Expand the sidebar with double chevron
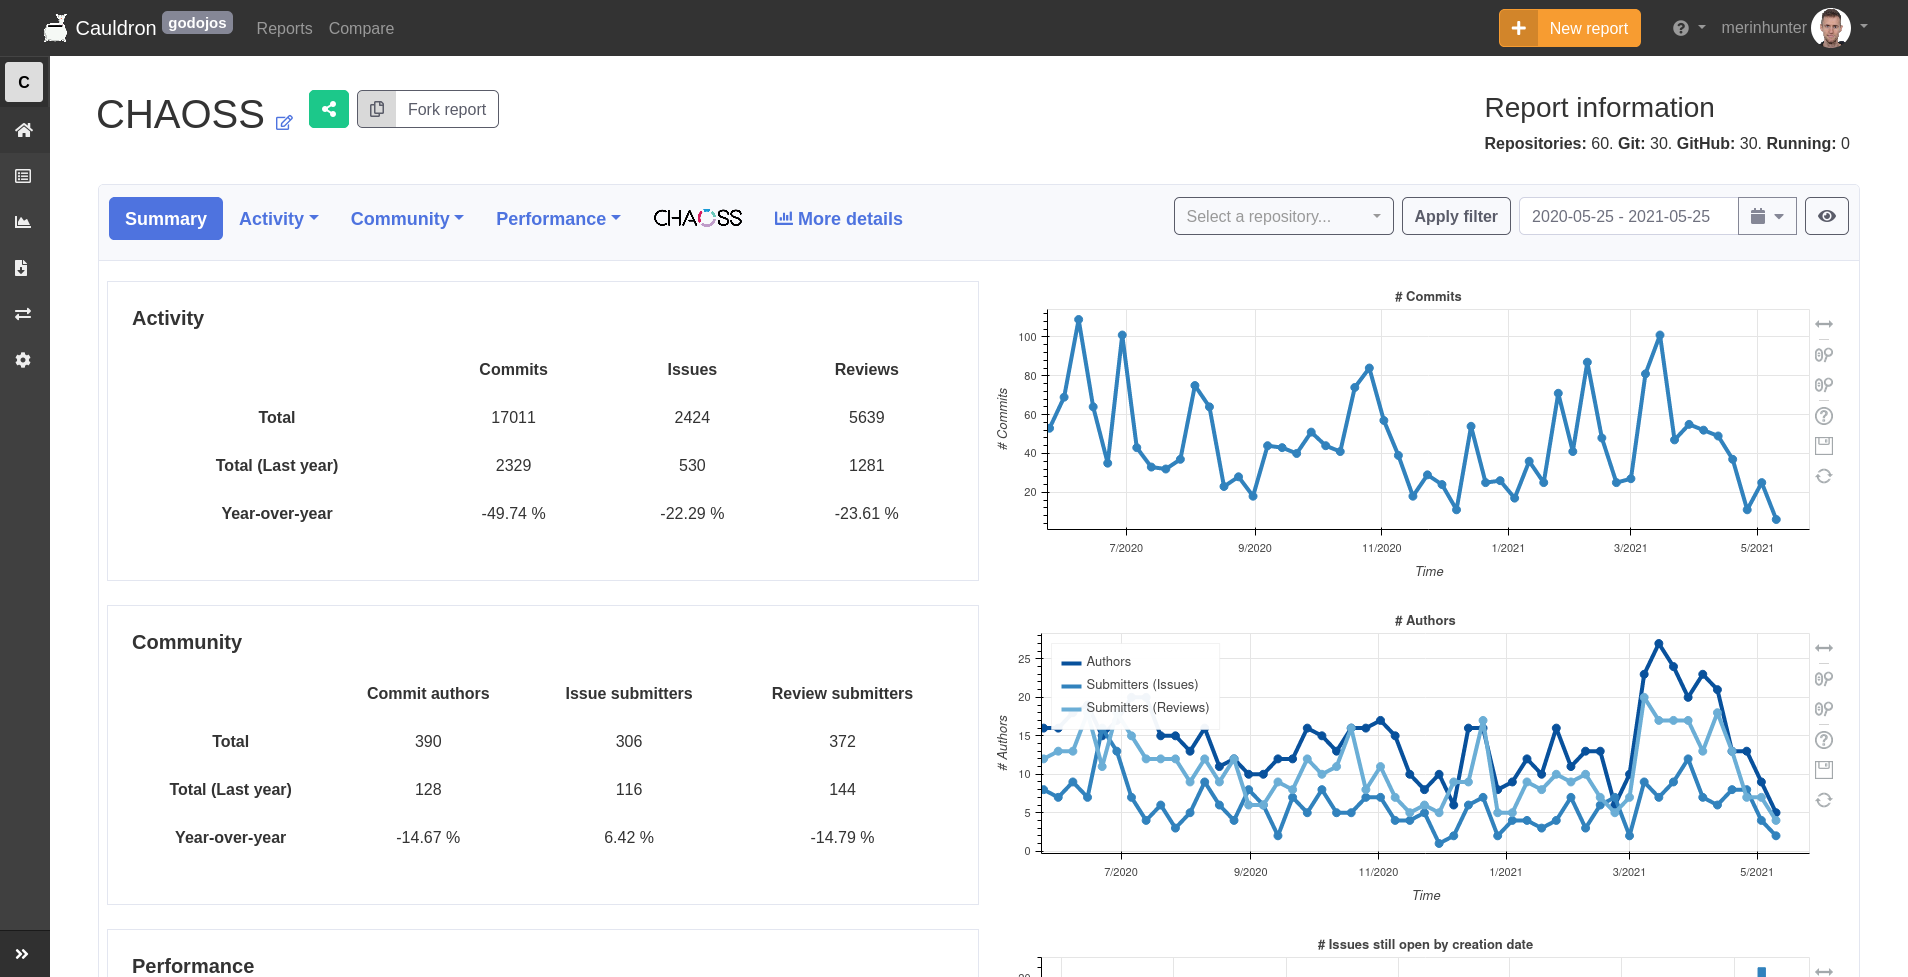 tap(23, 954)
